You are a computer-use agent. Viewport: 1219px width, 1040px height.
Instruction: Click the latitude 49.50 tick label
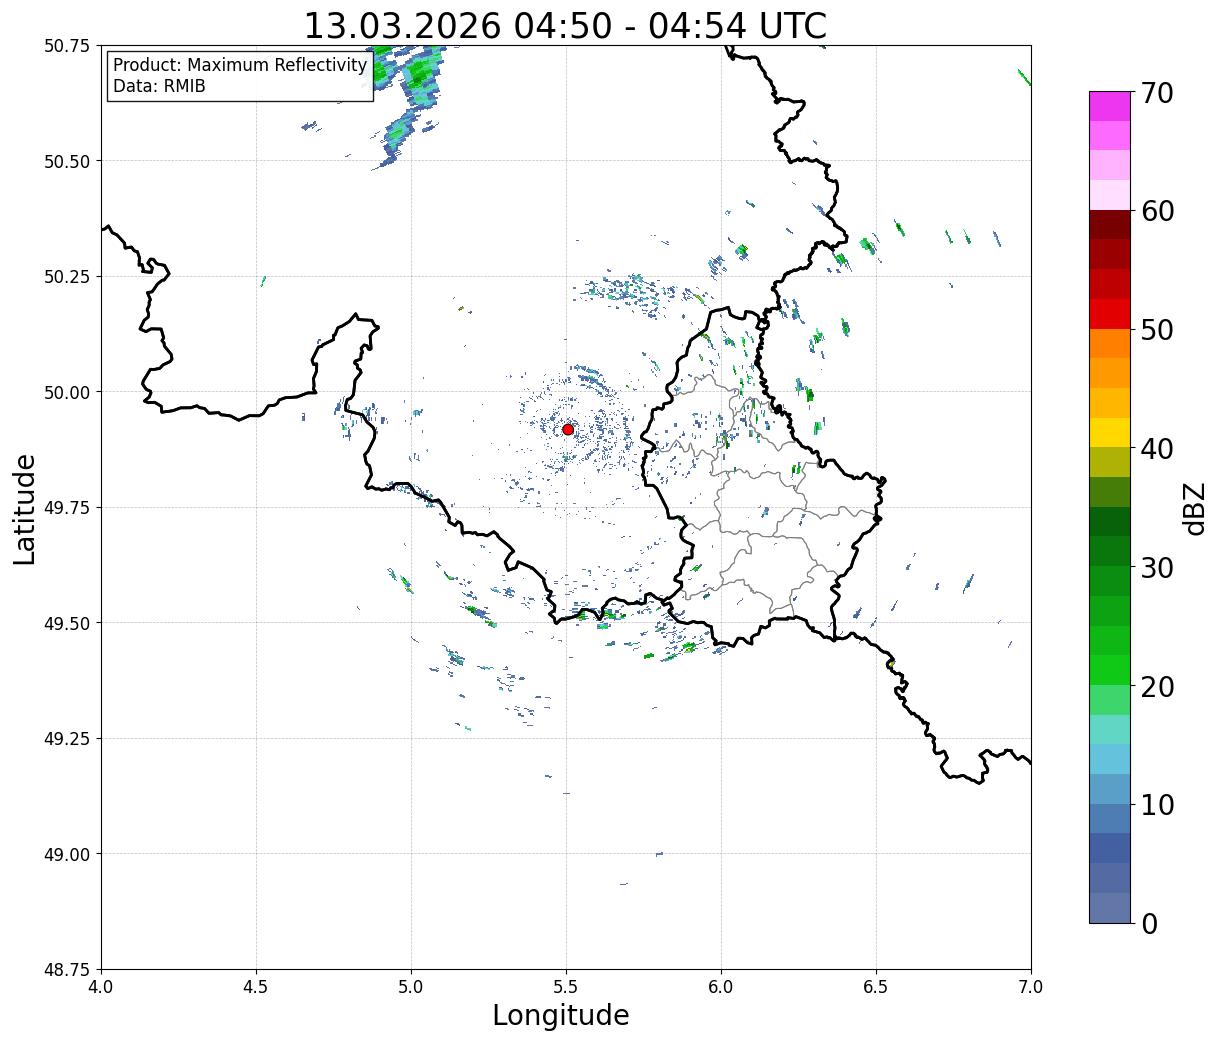(x=68, y=623)
